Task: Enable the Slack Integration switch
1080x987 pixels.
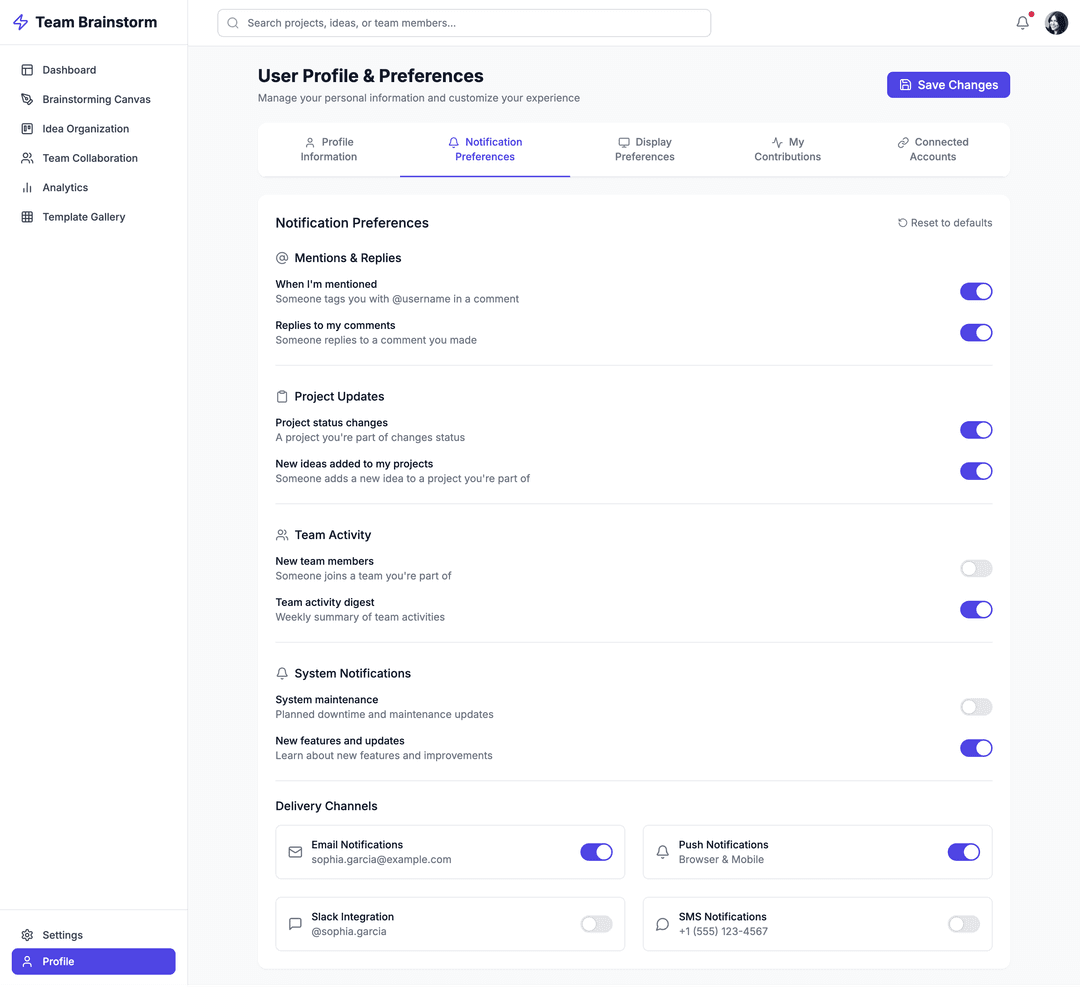Action: tap(596, 924)
